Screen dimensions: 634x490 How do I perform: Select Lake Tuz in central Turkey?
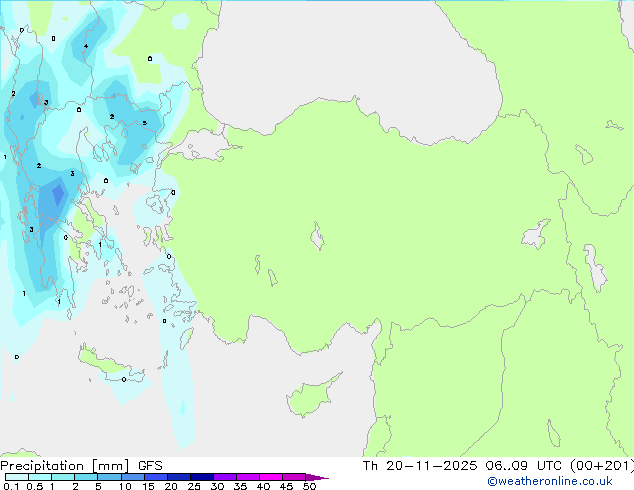(x=318, y=238)
